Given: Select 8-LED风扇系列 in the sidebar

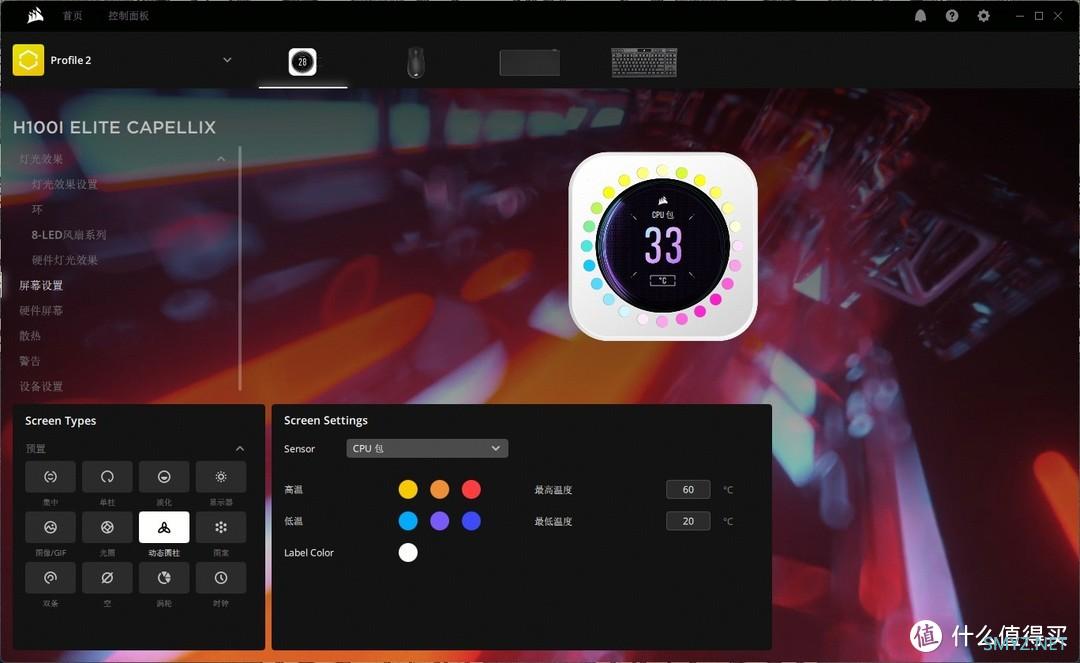Looking at the screenshot, I should (x=69, y=235).
